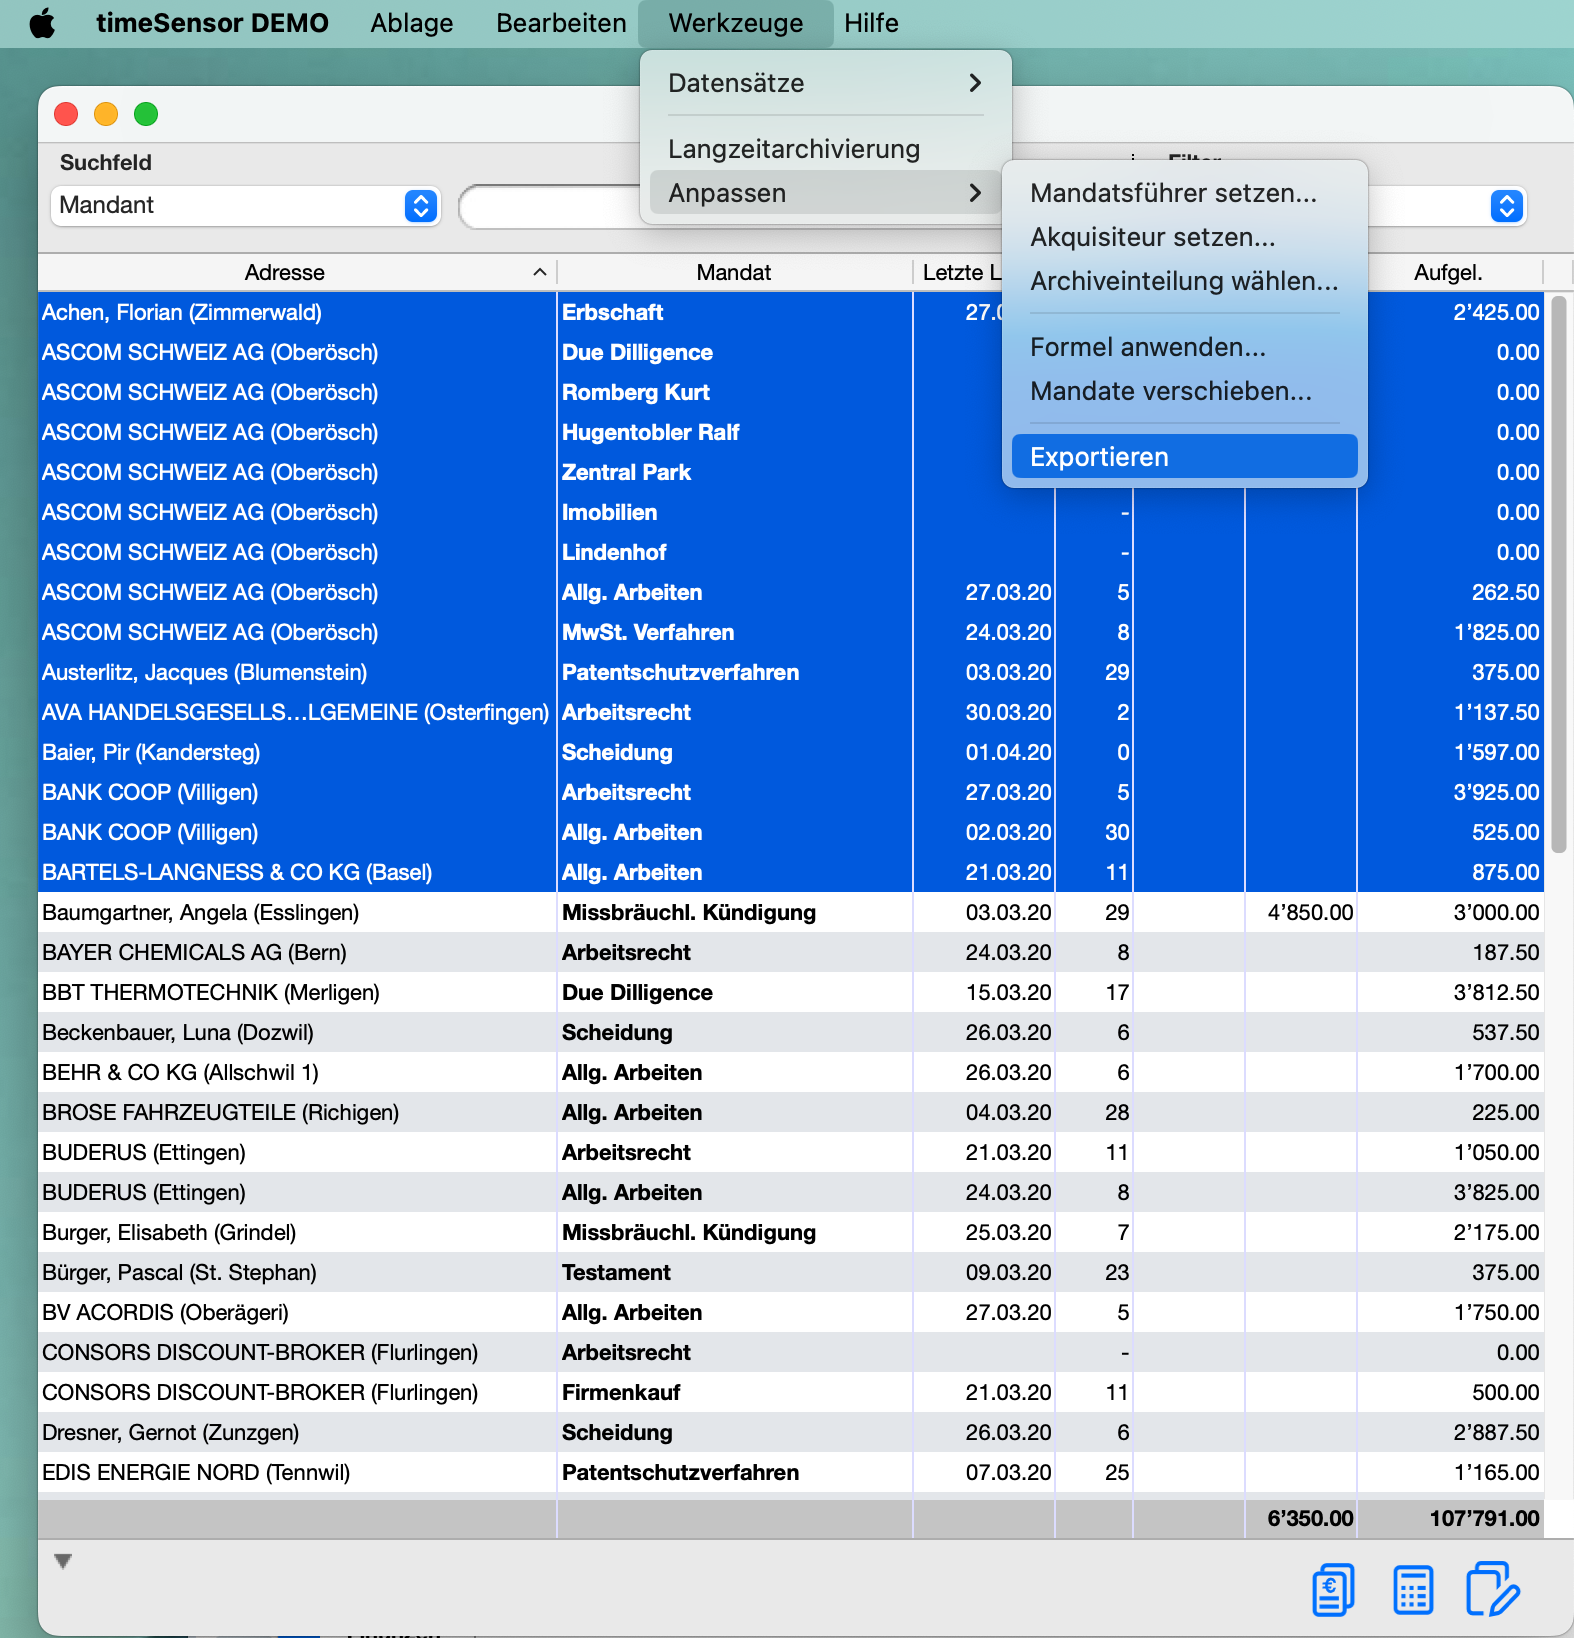Viewport: 1574px width, 1638px height.
Task: Open the Apple menu
Action: 42,23
